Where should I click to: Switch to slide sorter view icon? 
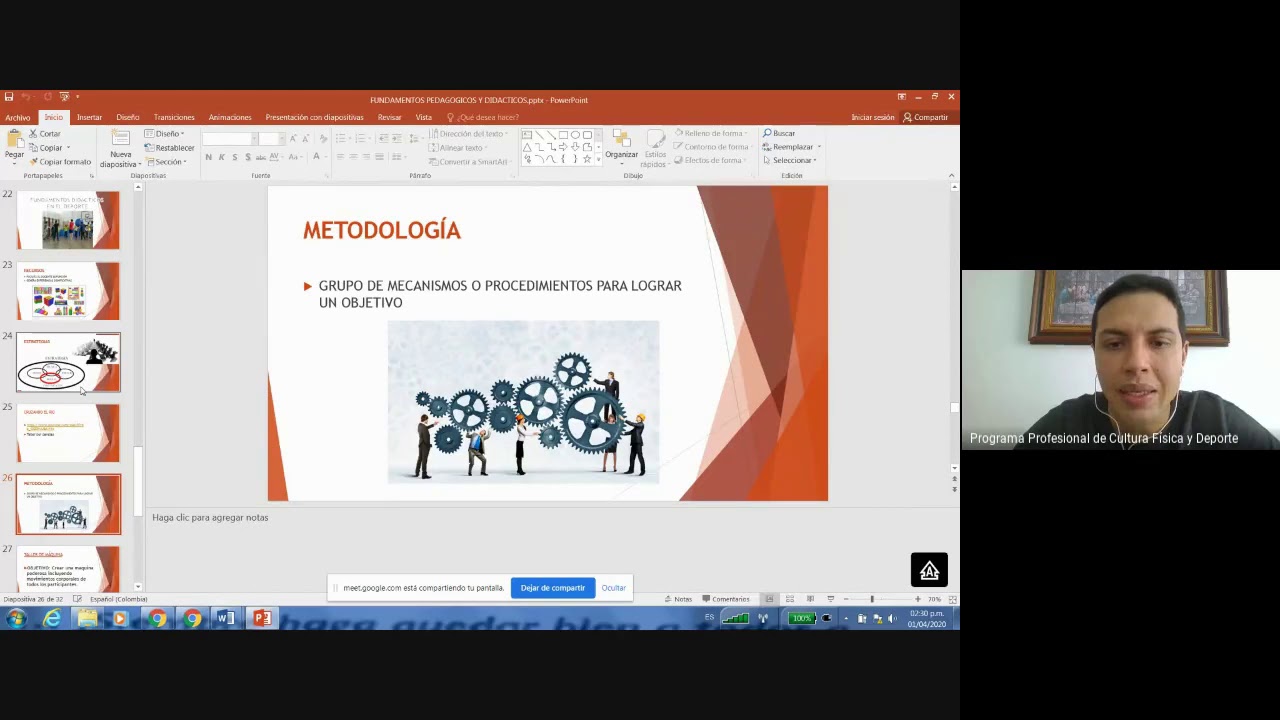coord(789,599)
